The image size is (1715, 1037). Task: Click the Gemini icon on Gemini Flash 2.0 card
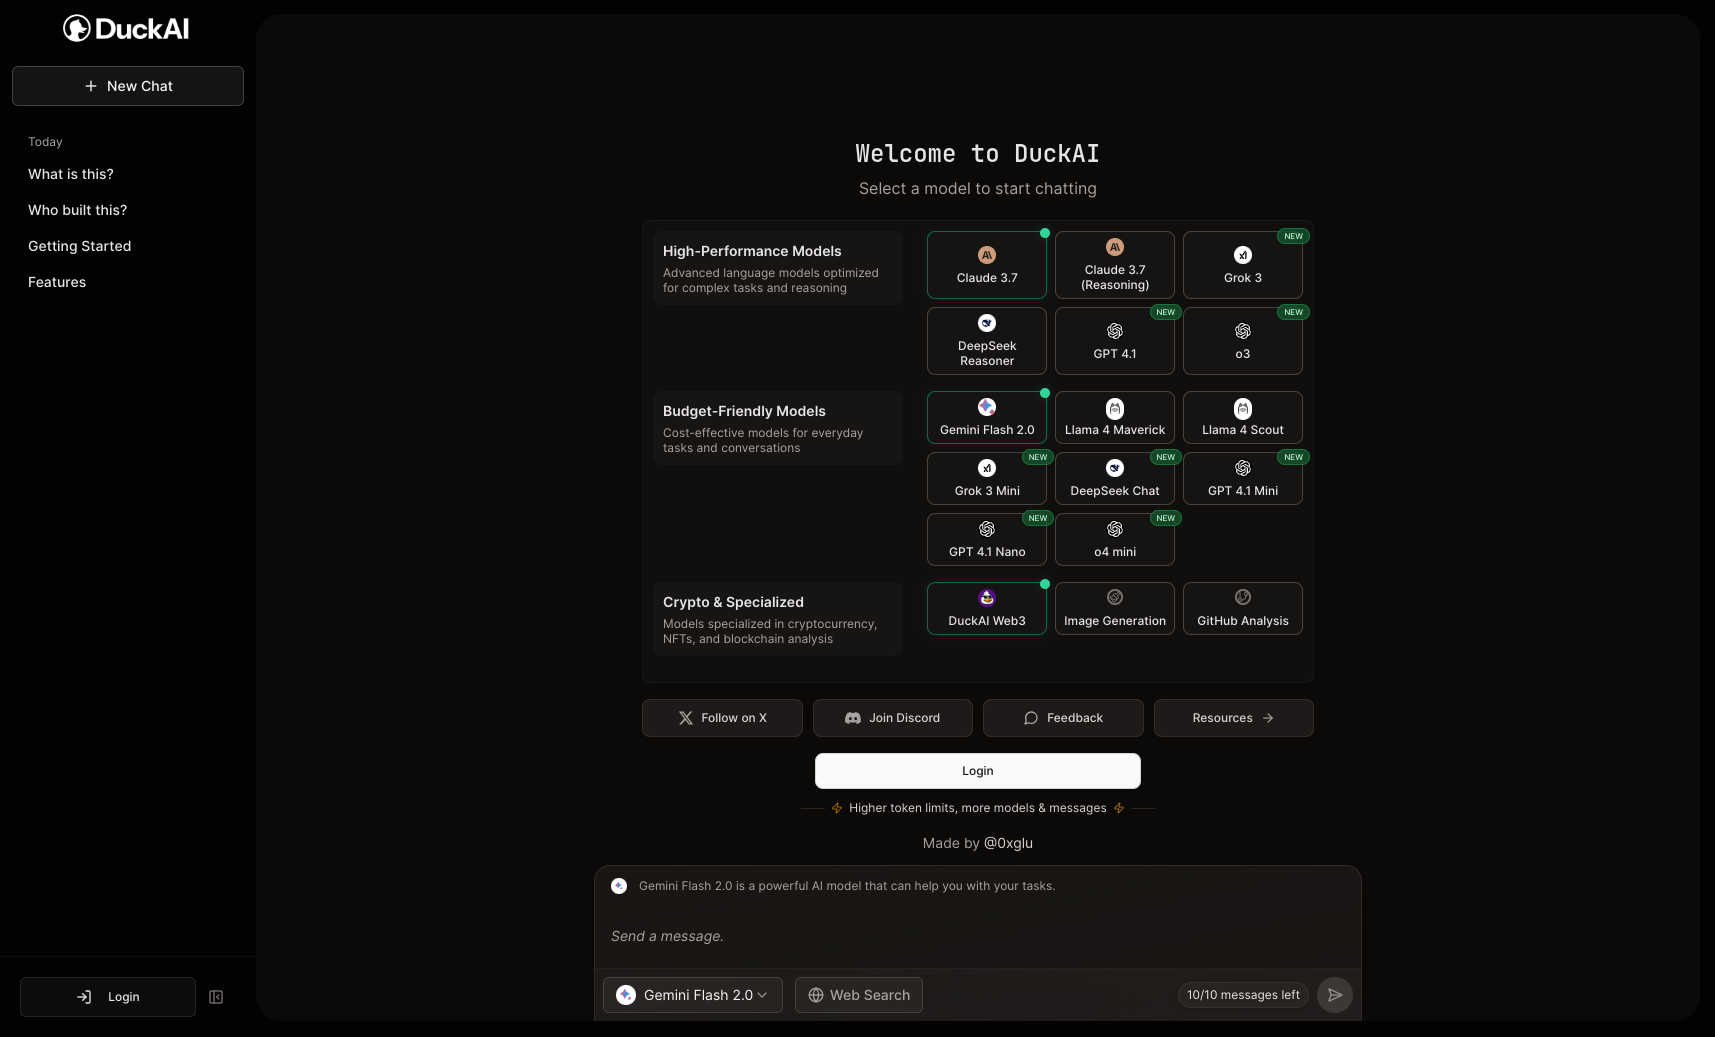click(x=987, y=407)
